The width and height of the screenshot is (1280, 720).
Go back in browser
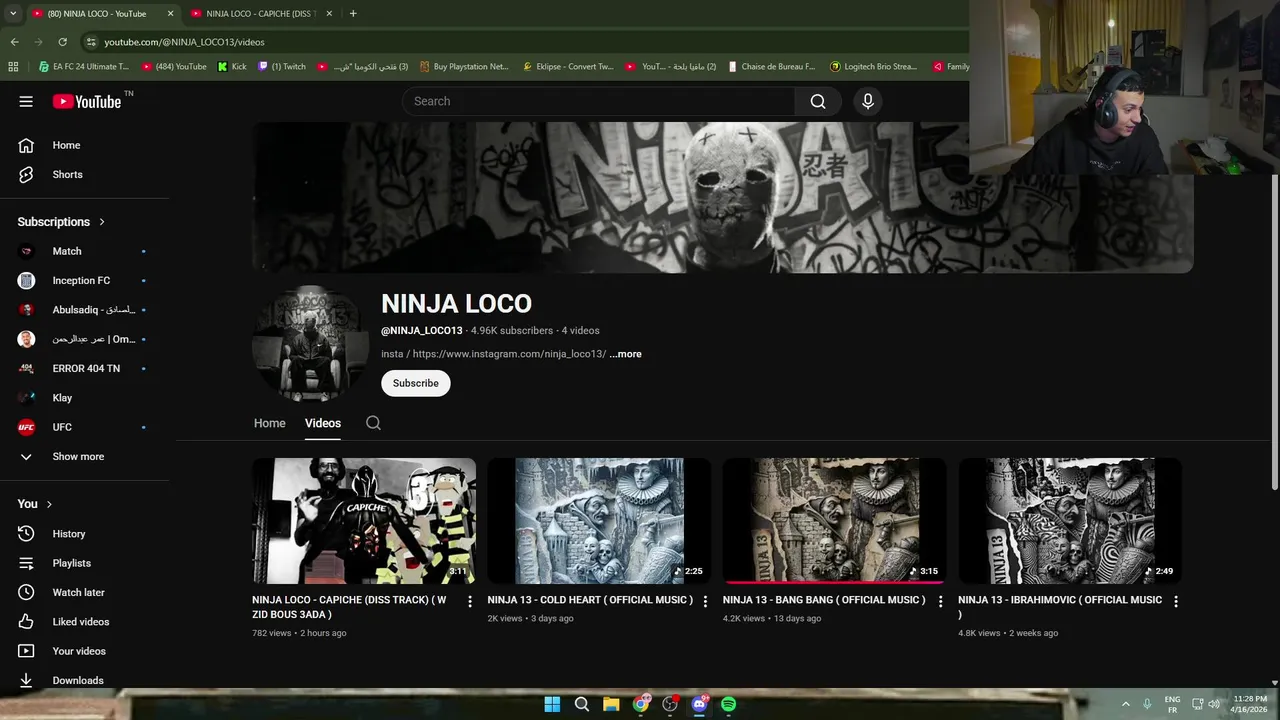click(x=14, y=42)
